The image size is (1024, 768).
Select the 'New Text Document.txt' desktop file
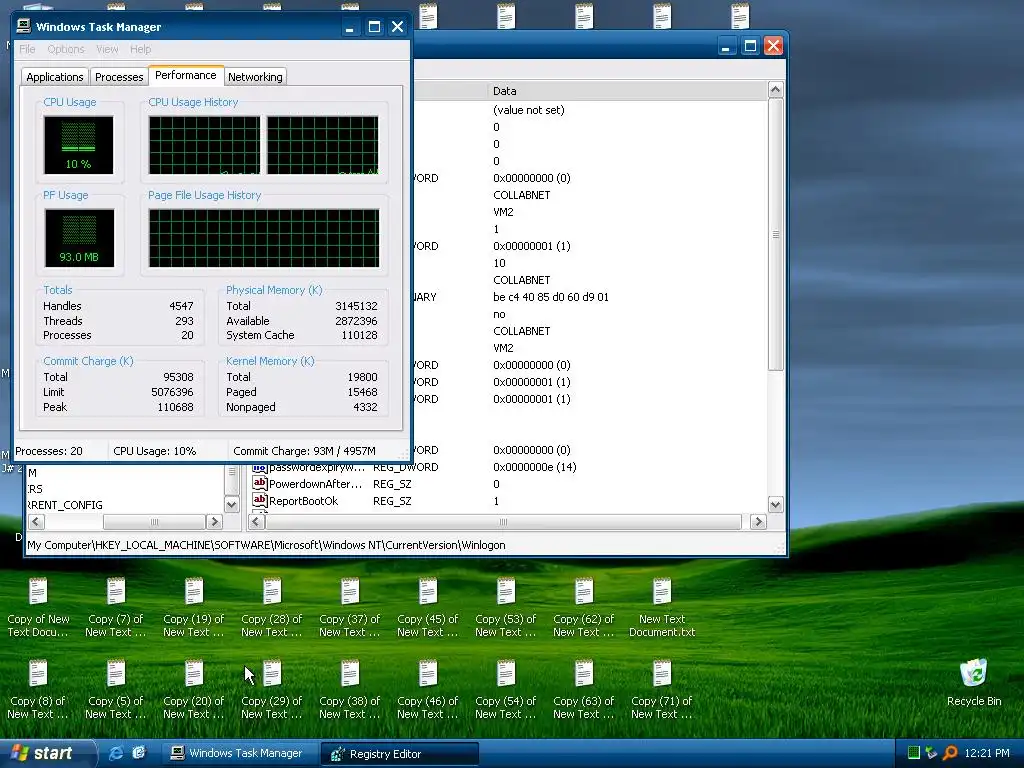pyautogui.click(x=662, y=608)
